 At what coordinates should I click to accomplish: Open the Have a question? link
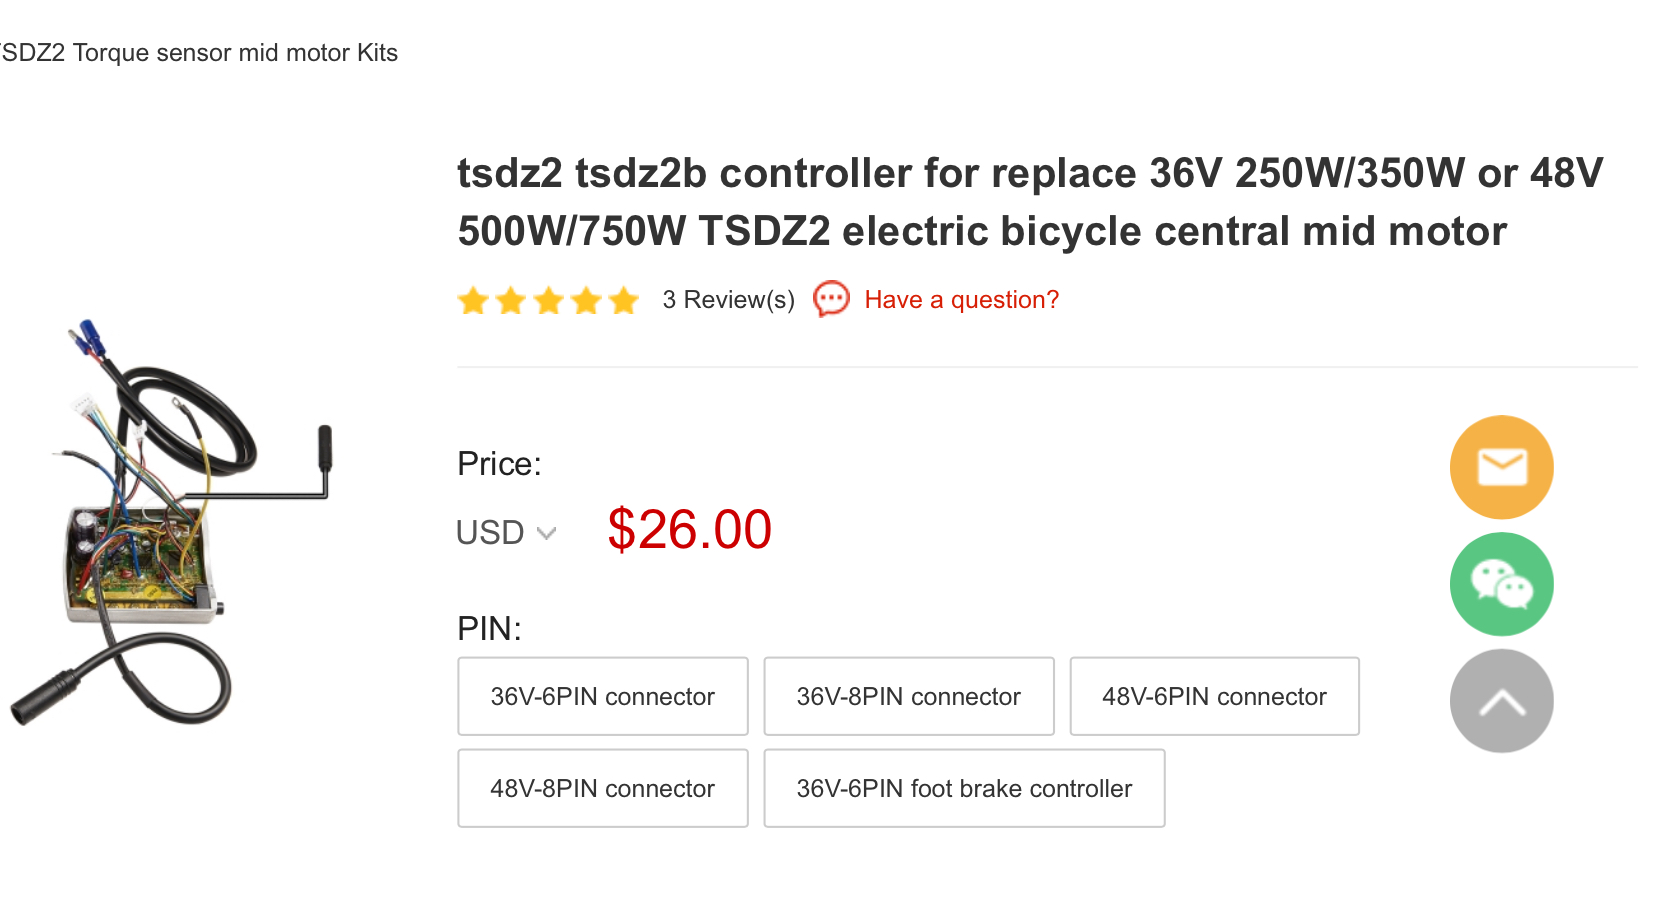coord(961,300)
